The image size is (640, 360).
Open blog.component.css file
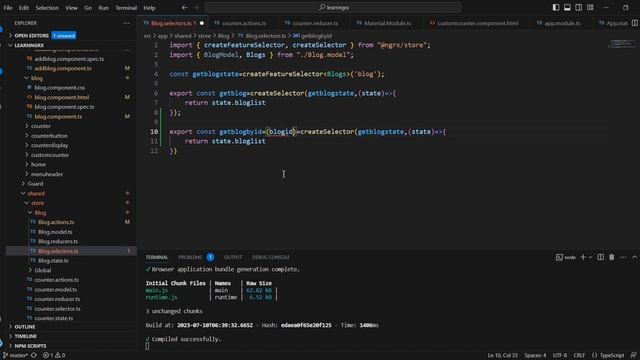click(60, 88)
